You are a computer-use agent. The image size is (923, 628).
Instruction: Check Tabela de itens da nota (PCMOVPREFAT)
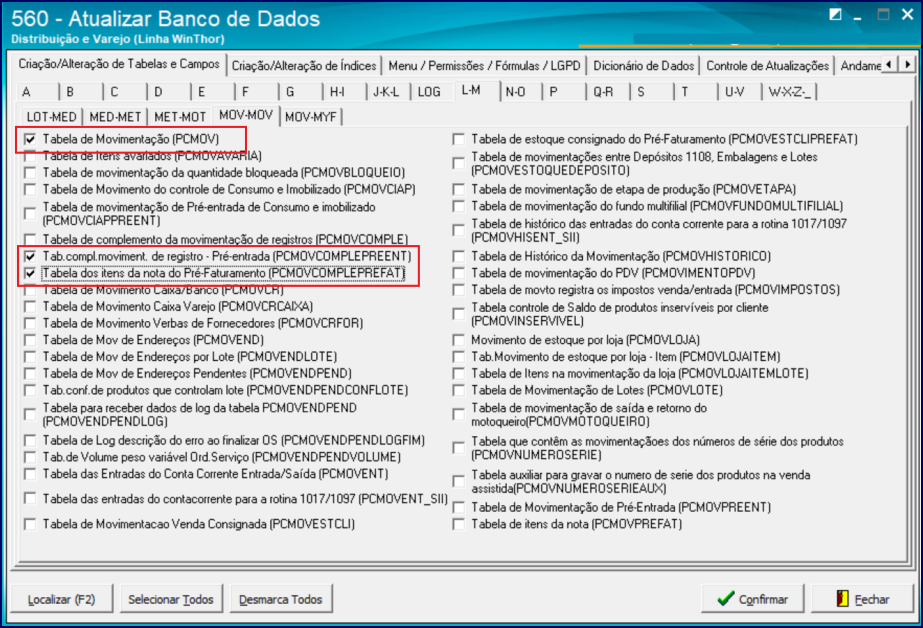[x=459, y=524]
